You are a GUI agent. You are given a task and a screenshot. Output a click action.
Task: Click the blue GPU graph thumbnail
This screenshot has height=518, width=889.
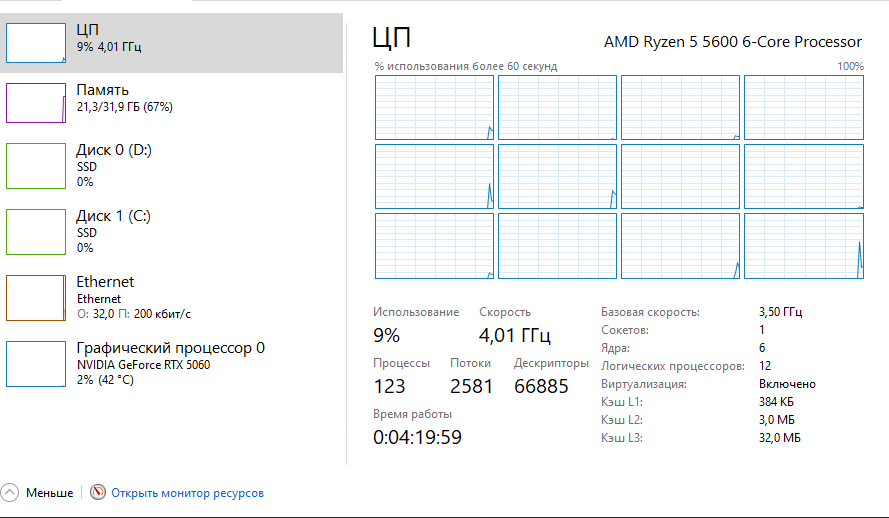pyautogui.click(x=36, y=363)
